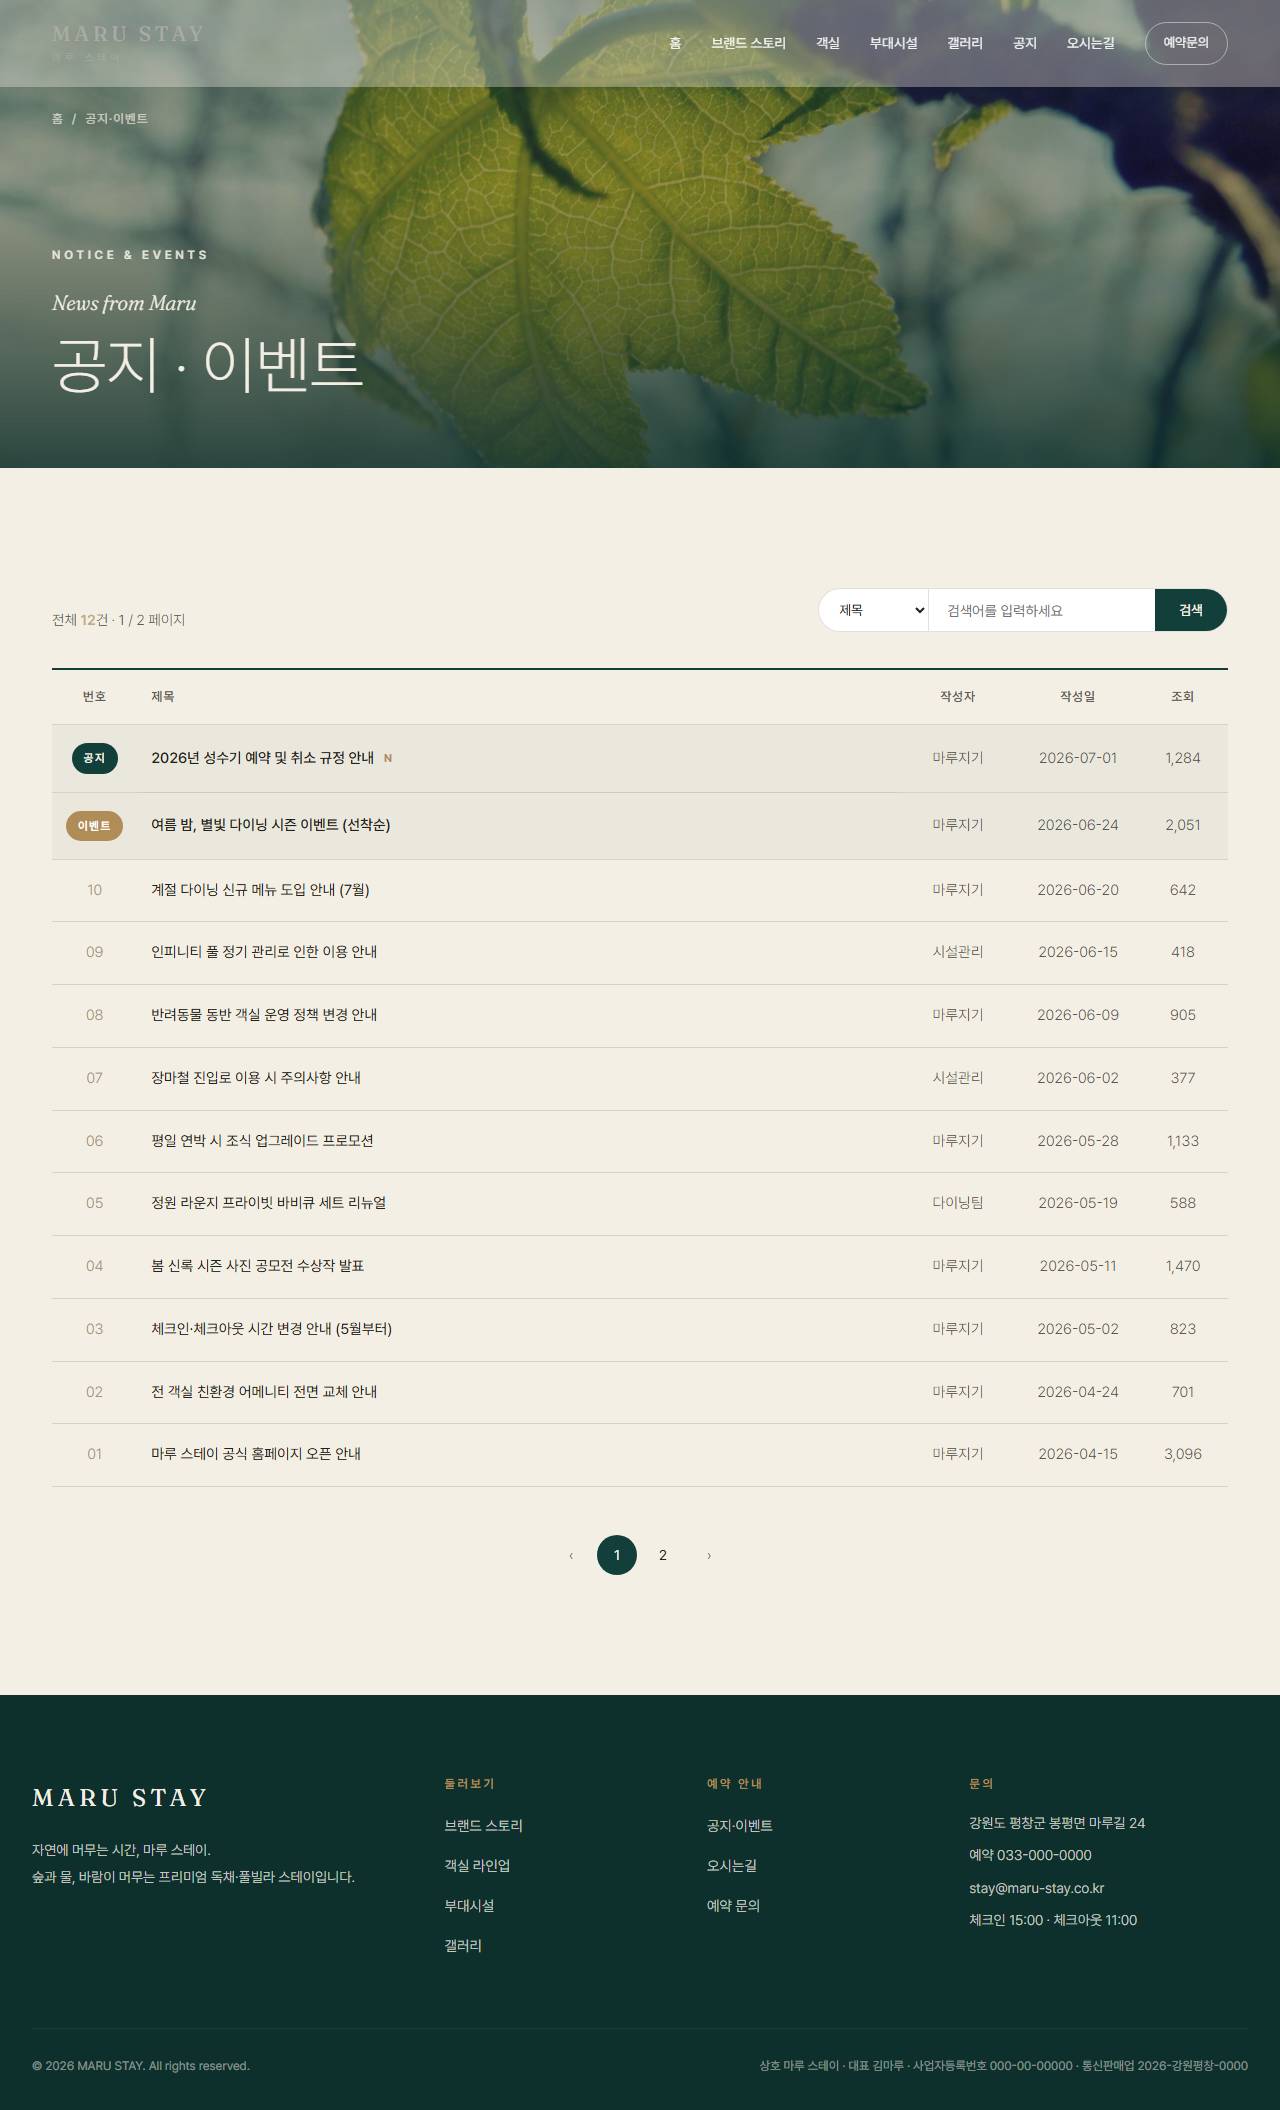Image resolution: width=1280 pixels, height=2110 pixels.
Task: Go to page 2 of notices
Action: coord(663,1555)
